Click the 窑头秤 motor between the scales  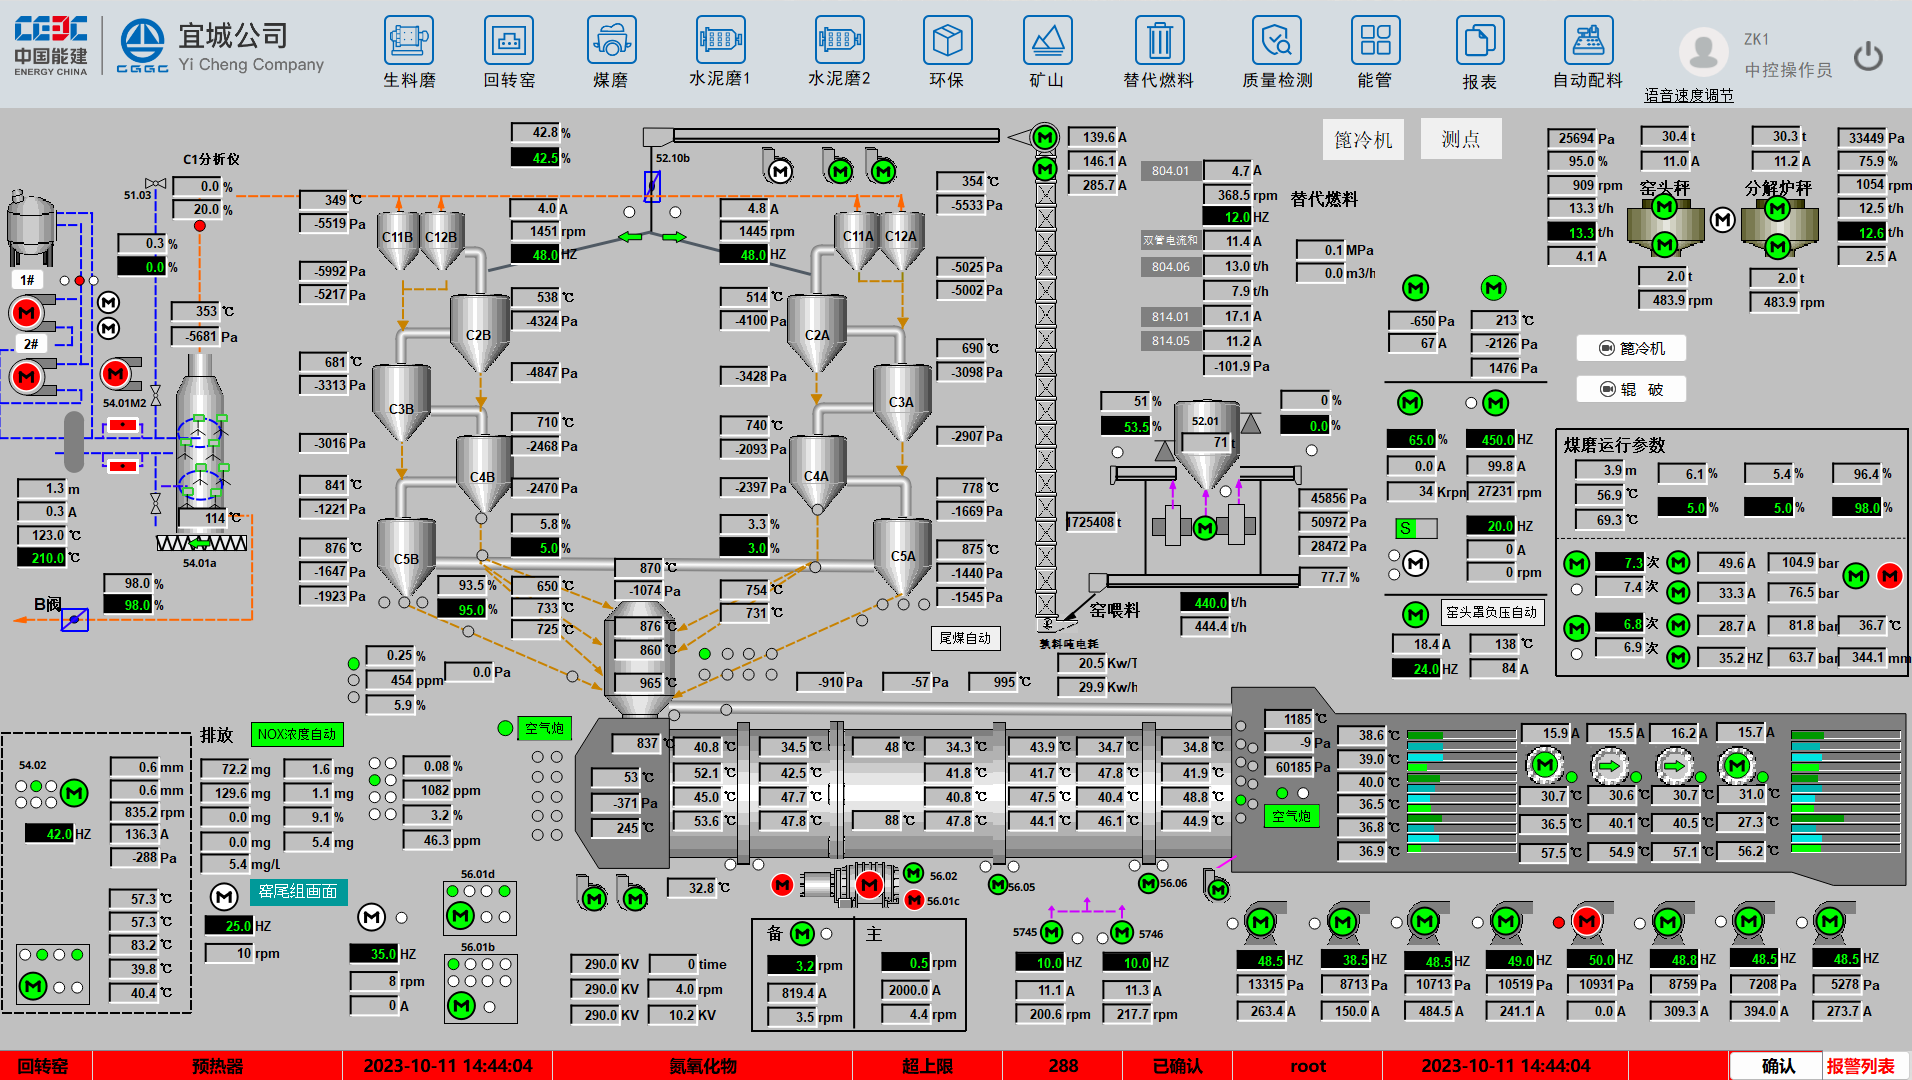pyautogui.click(x=1722, y=220)
